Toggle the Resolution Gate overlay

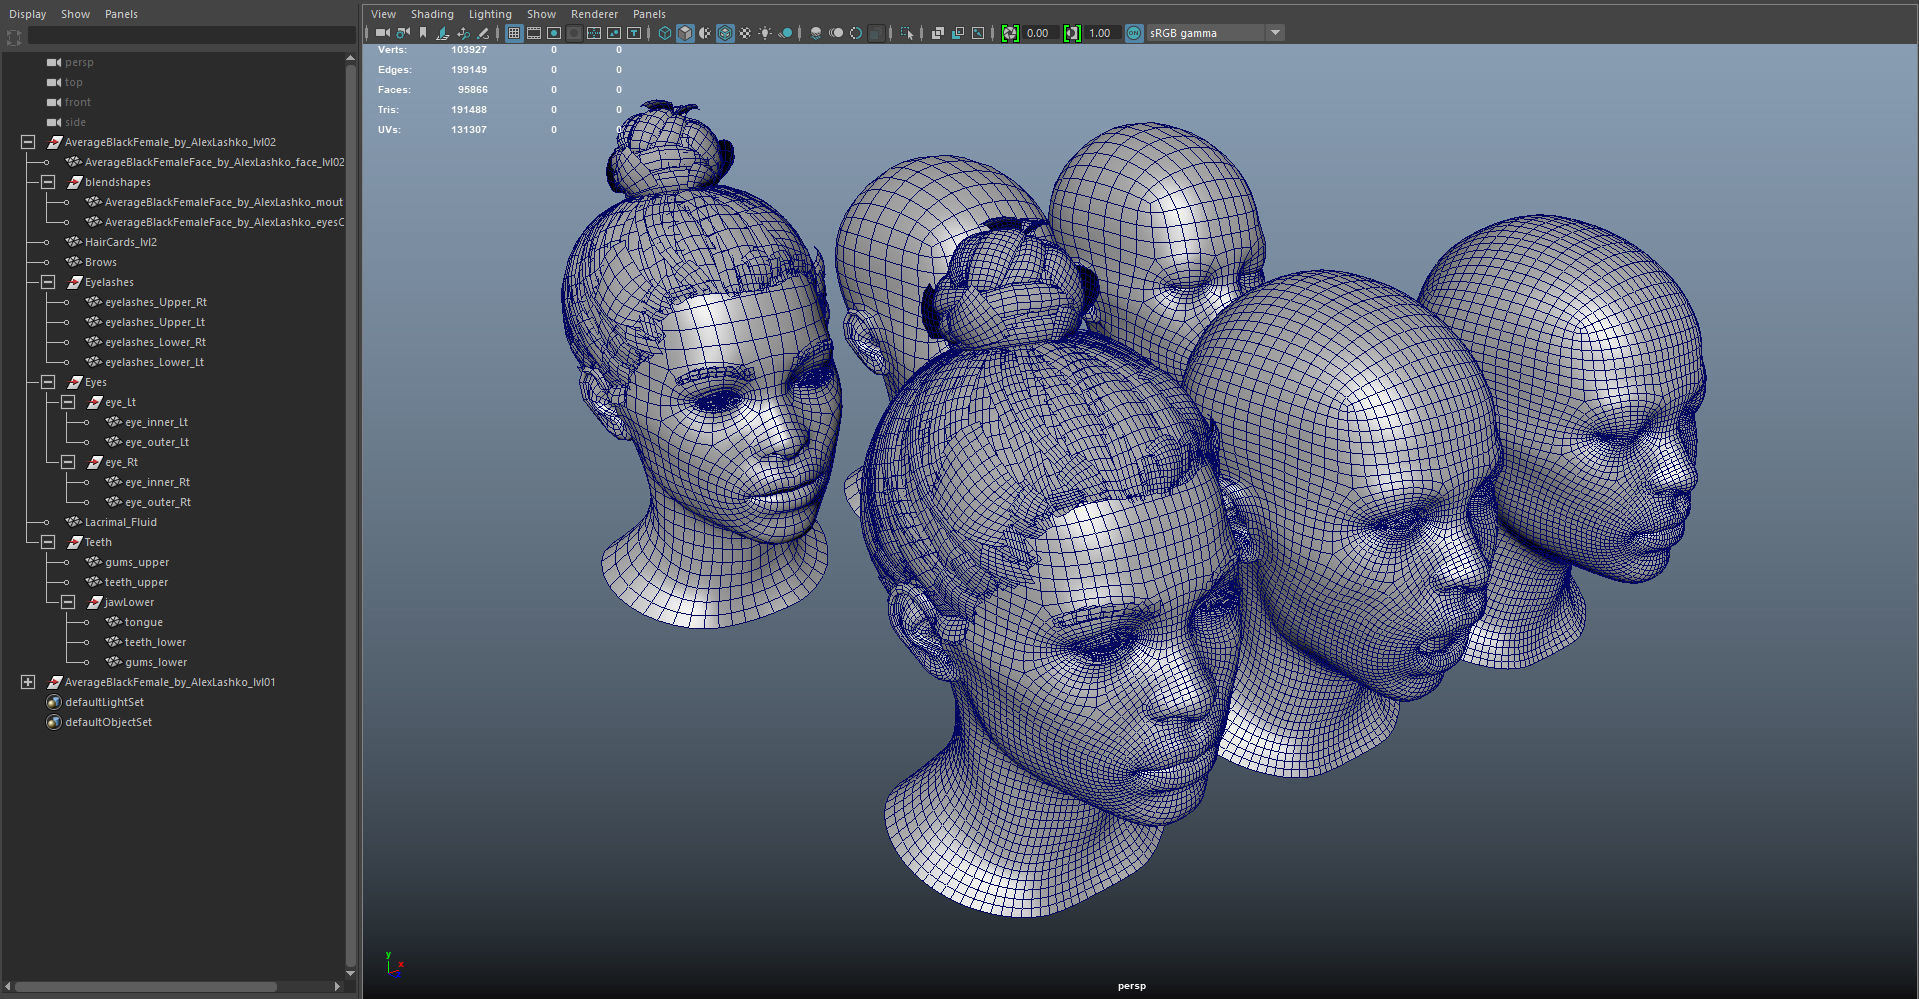(x=554, y=33)
